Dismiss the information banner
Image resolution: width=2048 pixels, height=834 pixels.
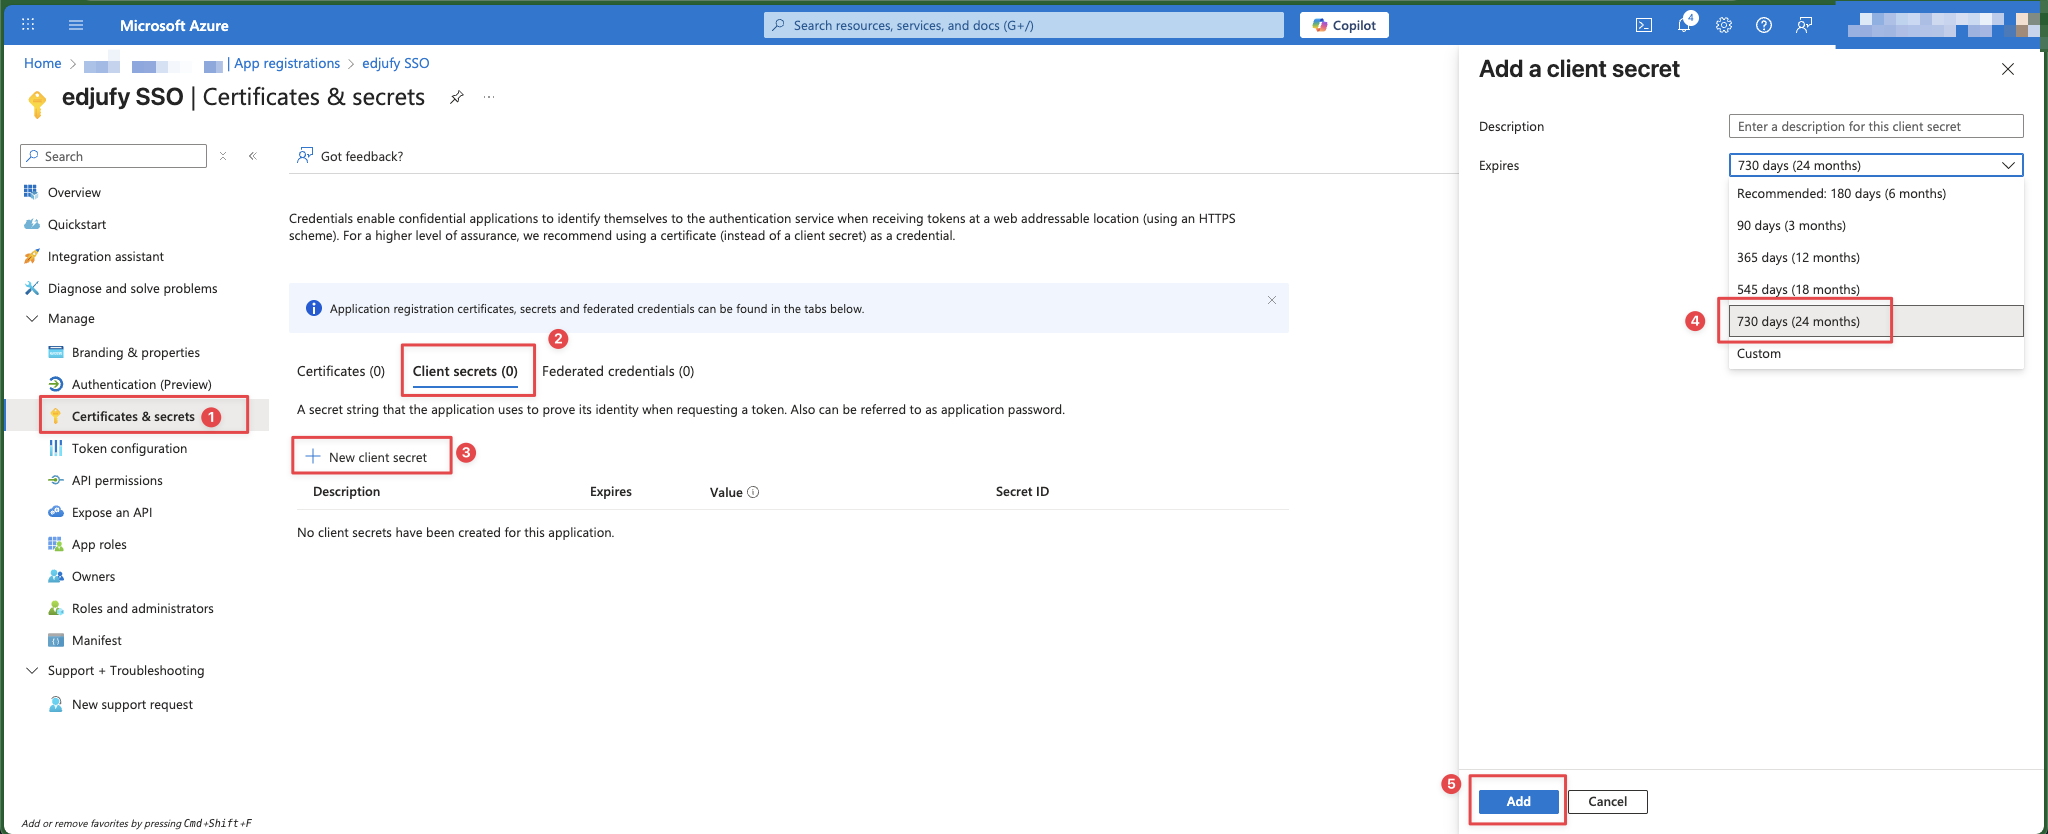pyautogui.click(x=1271, y=300)
